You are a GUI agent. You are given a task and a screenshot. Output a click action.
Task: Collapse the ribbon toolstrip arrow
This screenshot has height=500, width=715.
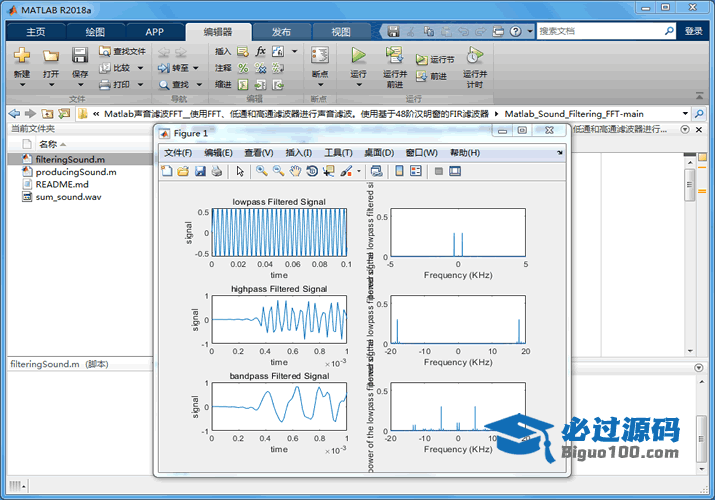699,96
